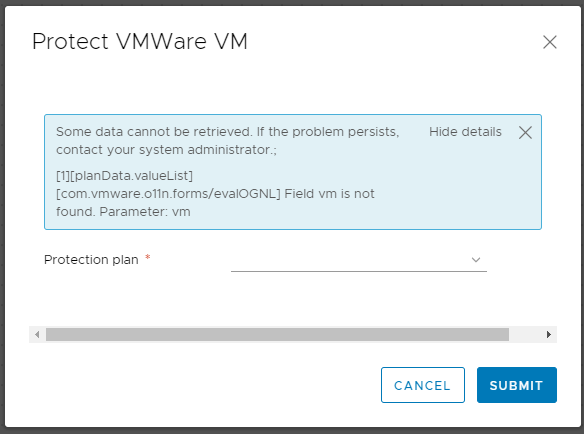Click the Hide details link
The image size is (584, 434).
click(x=465, y=132)
